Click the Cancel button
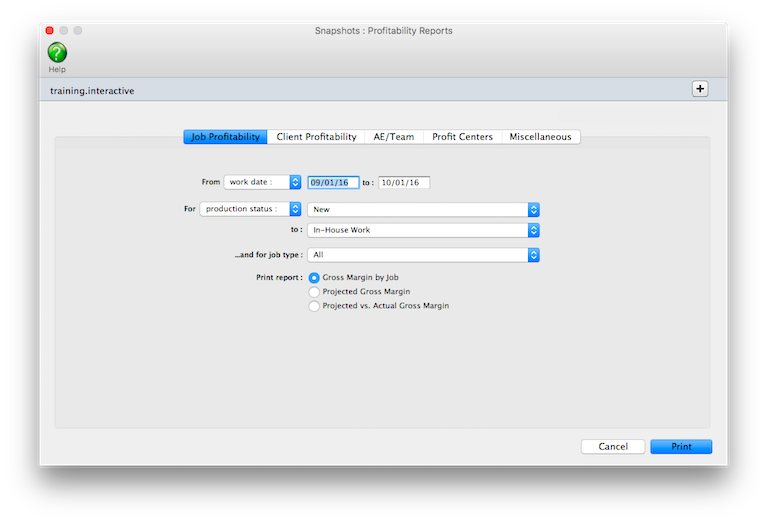 pyautogui.click(x=612, y=447)
